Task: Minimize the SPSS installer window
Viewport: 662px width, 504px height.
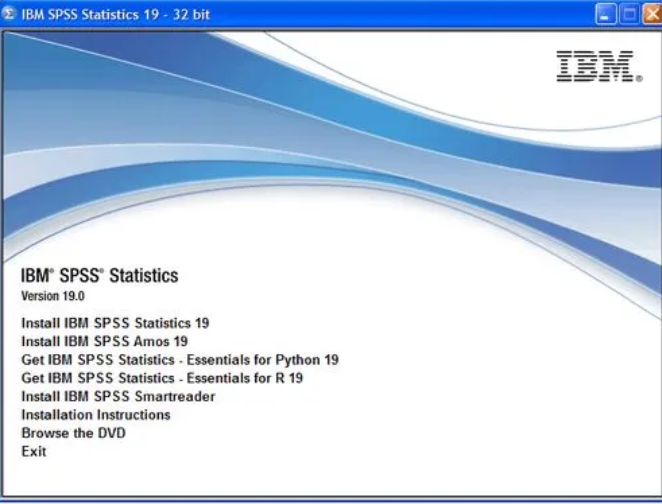Action: tap(605, 15)
